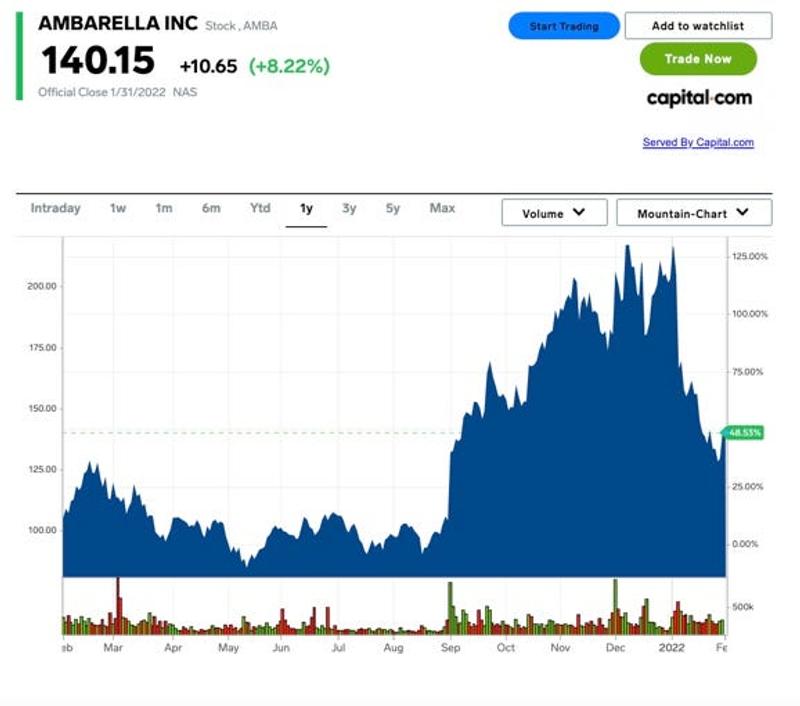Choose the 5y chart range
800x706 pixels.
pyautogui.click(x=393, y=208)
